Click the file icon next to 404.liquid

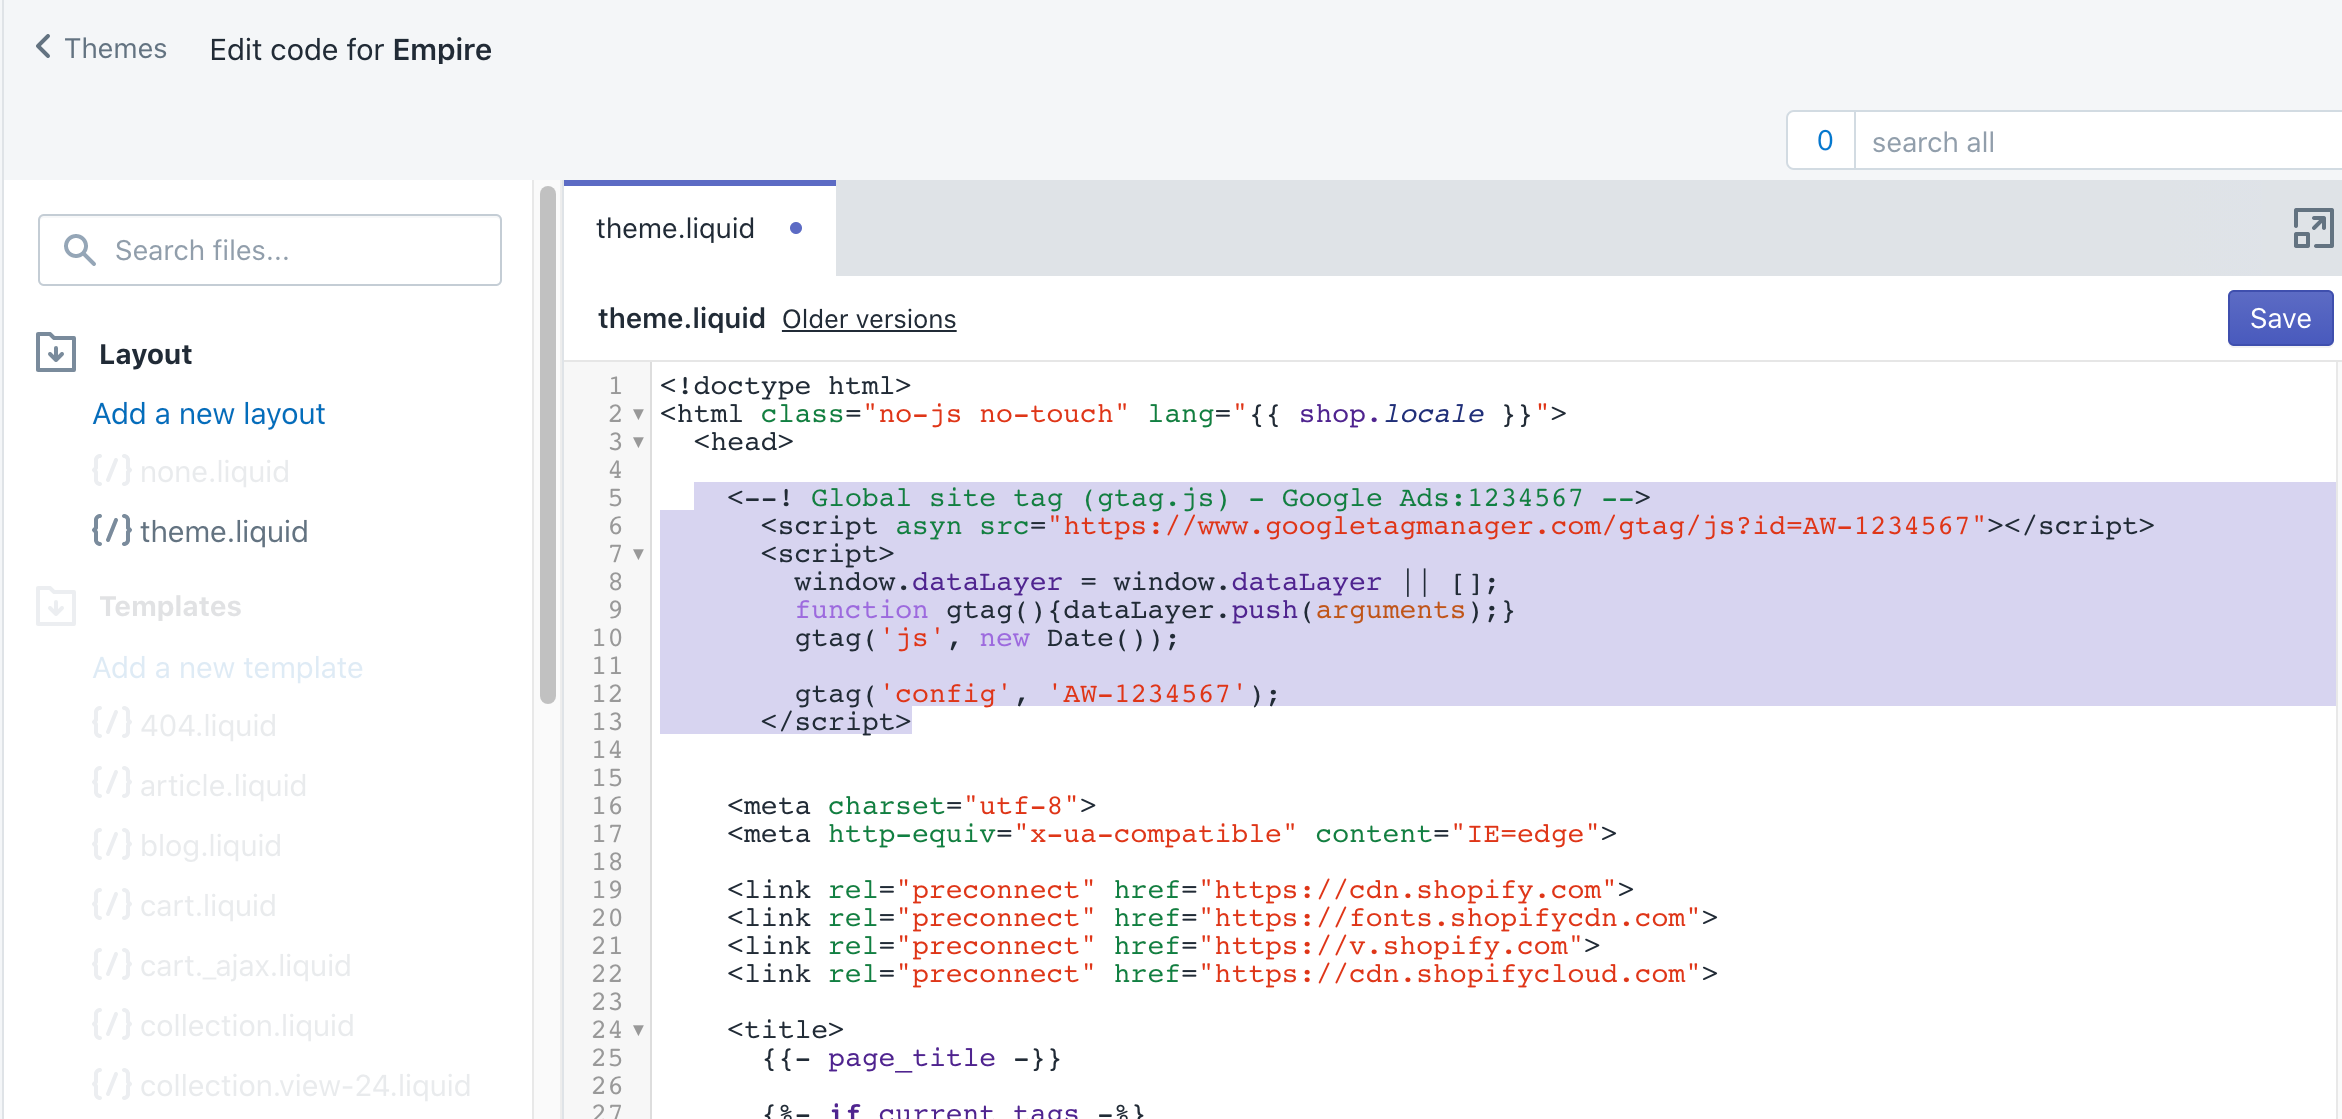pyautogui.click(x=111, y=724)
